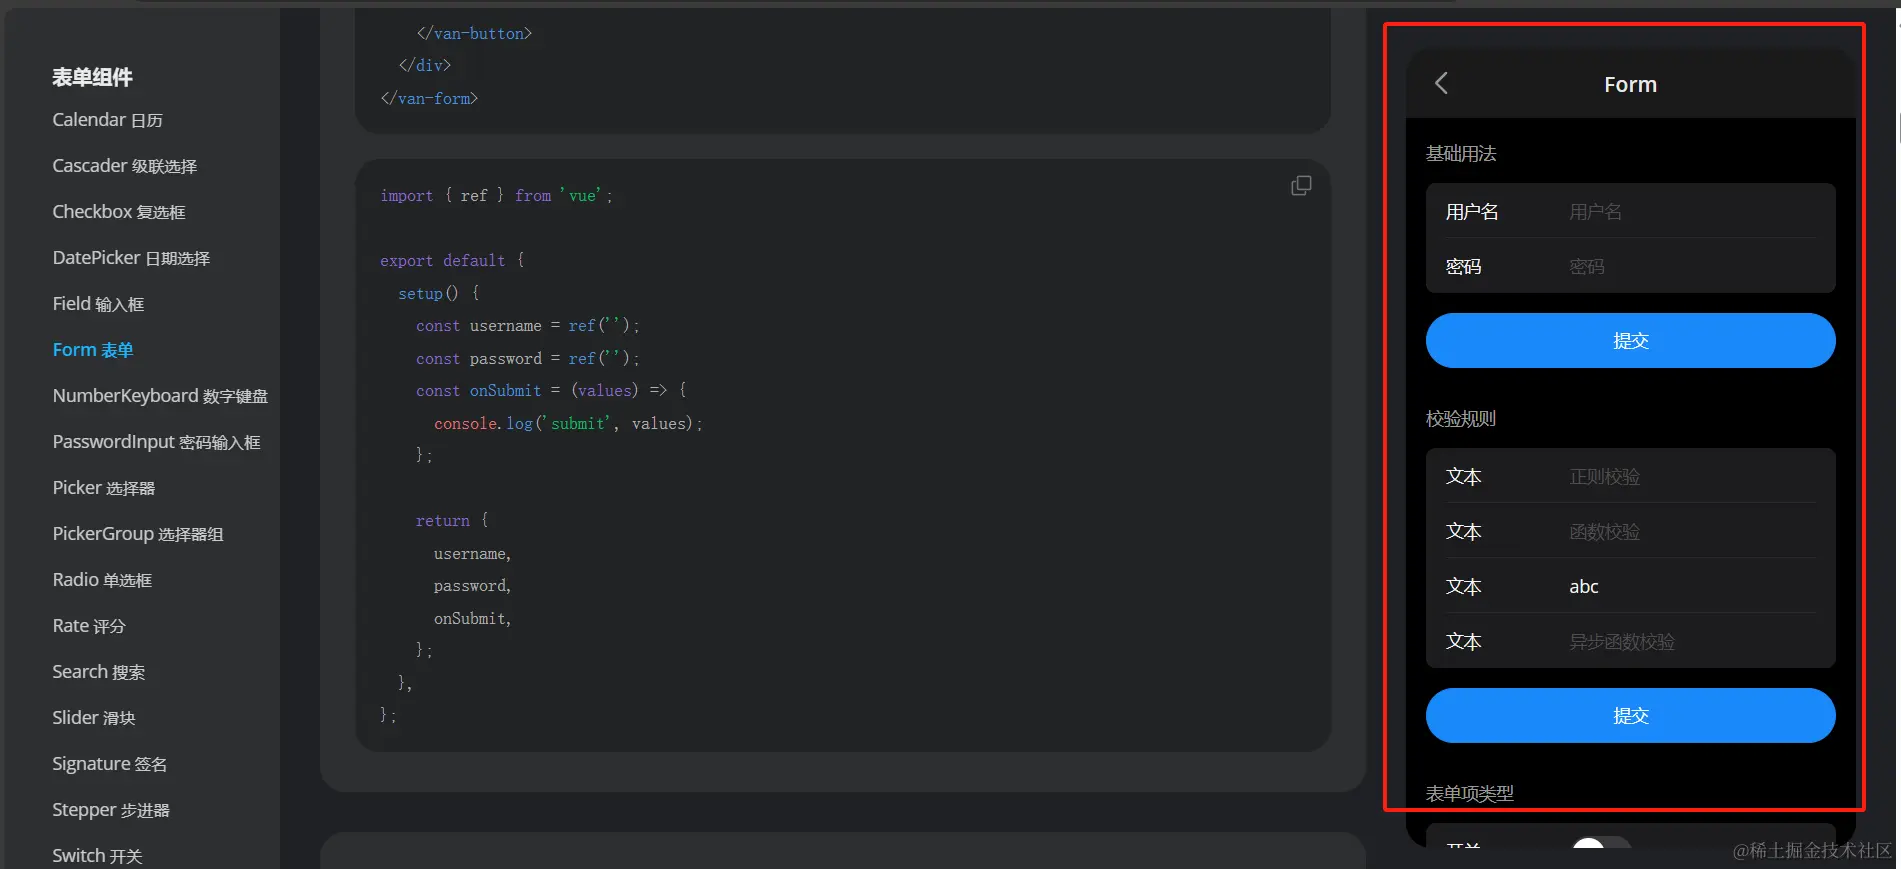Viewport: 1901px width, 869px height.
Task: Click 提交 button under 基础用法 section
Action: click(x=1631, y=341)
